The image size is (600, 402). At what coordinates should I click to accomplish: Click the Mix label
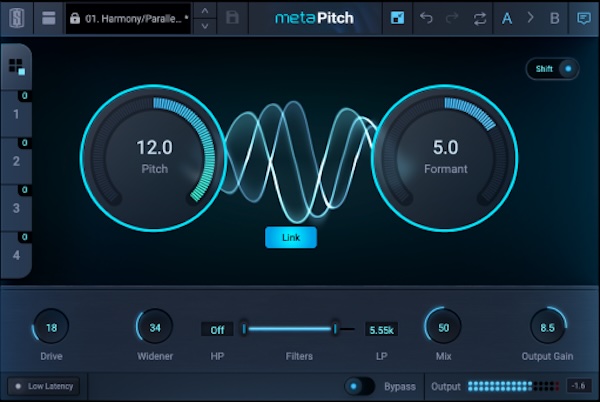coord(443,356)
